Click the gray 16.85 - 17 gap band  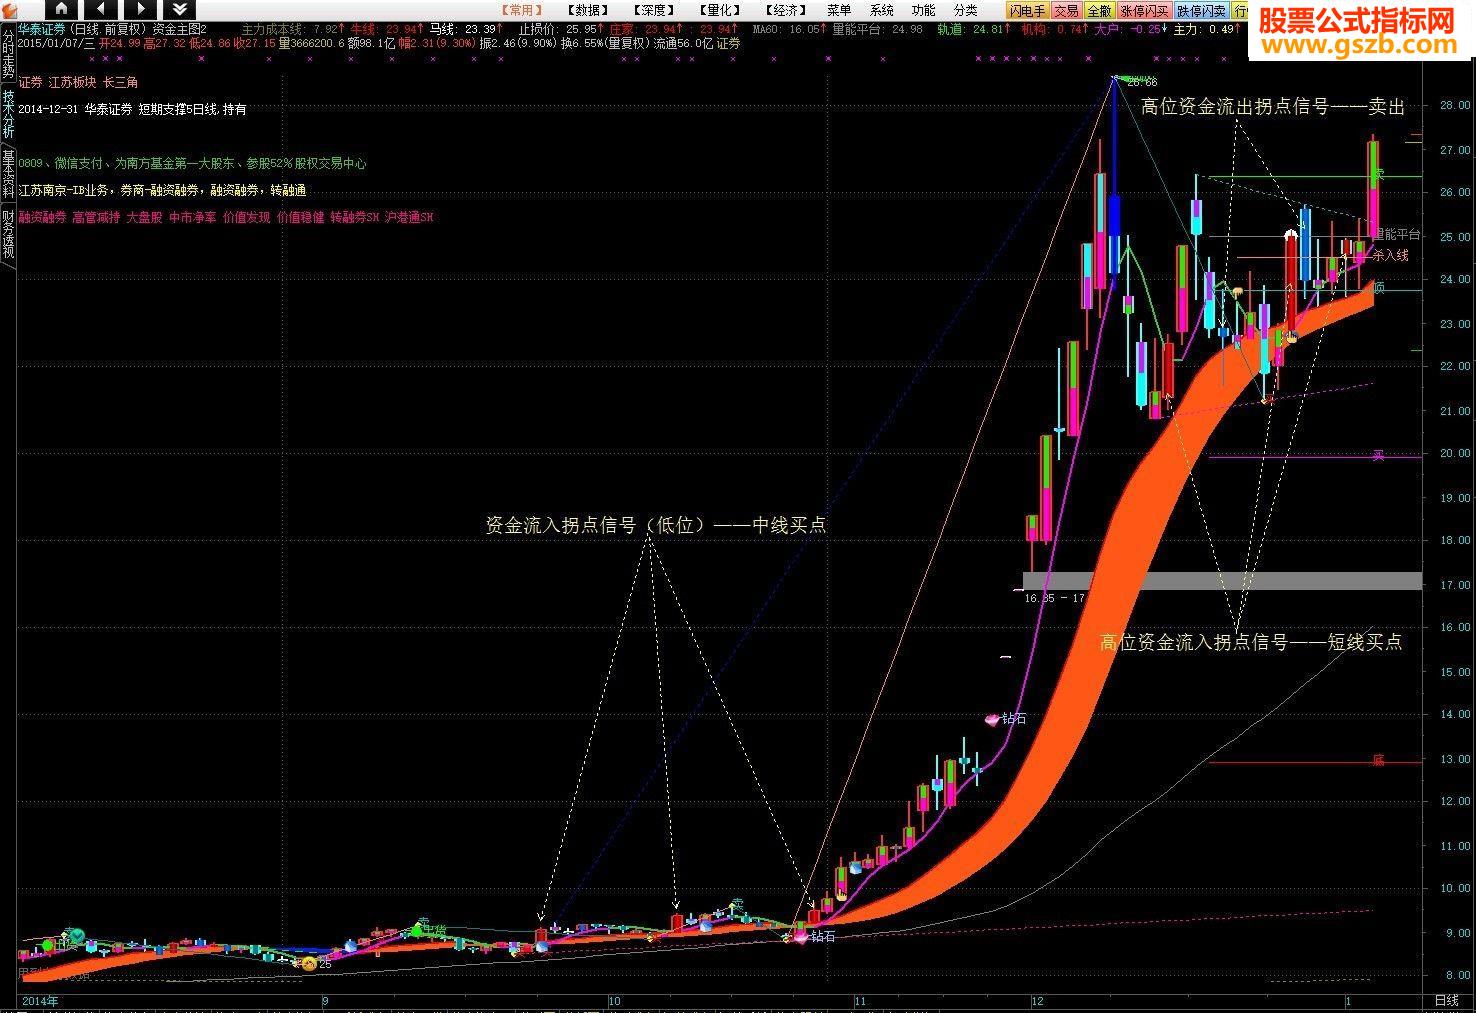[1221, 580]
